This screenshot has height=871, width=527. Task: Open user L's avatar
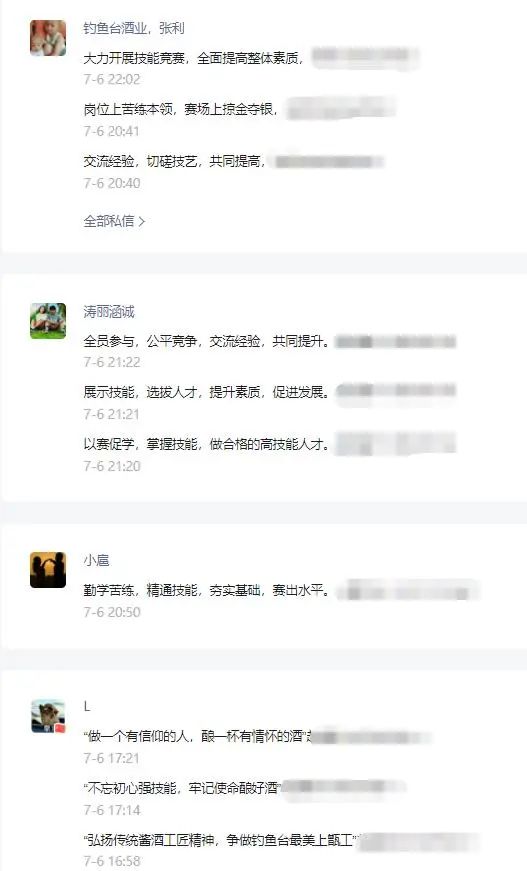[48, 716]
